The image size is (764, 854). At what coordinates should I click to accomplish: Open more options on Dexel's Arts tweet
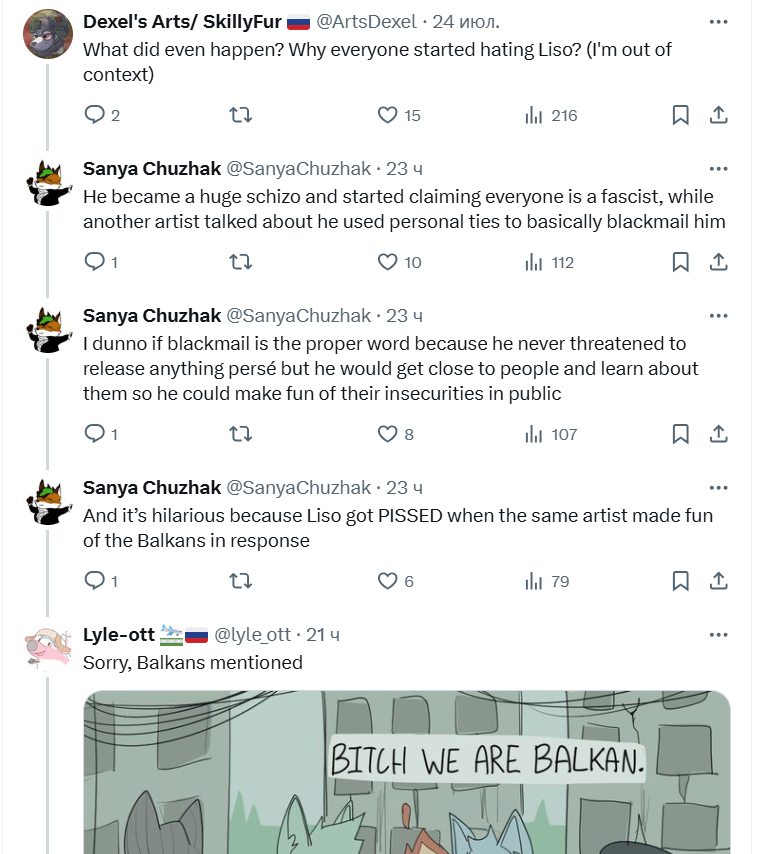[x=718, y=22]
